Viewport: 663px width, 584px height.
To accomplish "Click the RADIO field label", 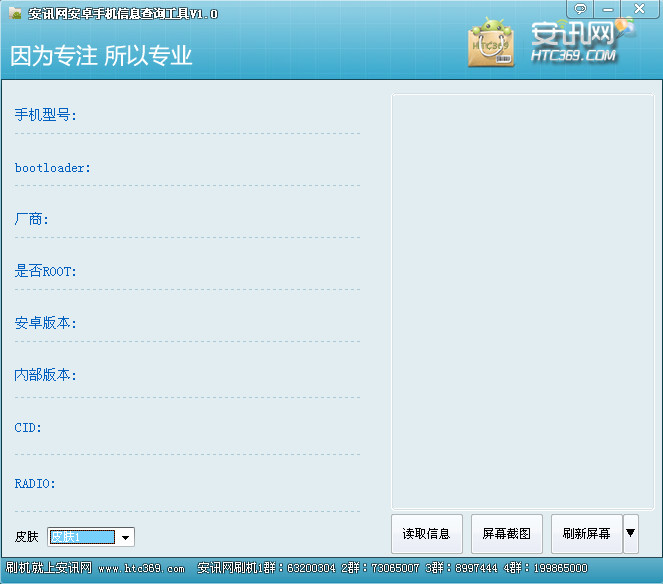I will point(35,483).
